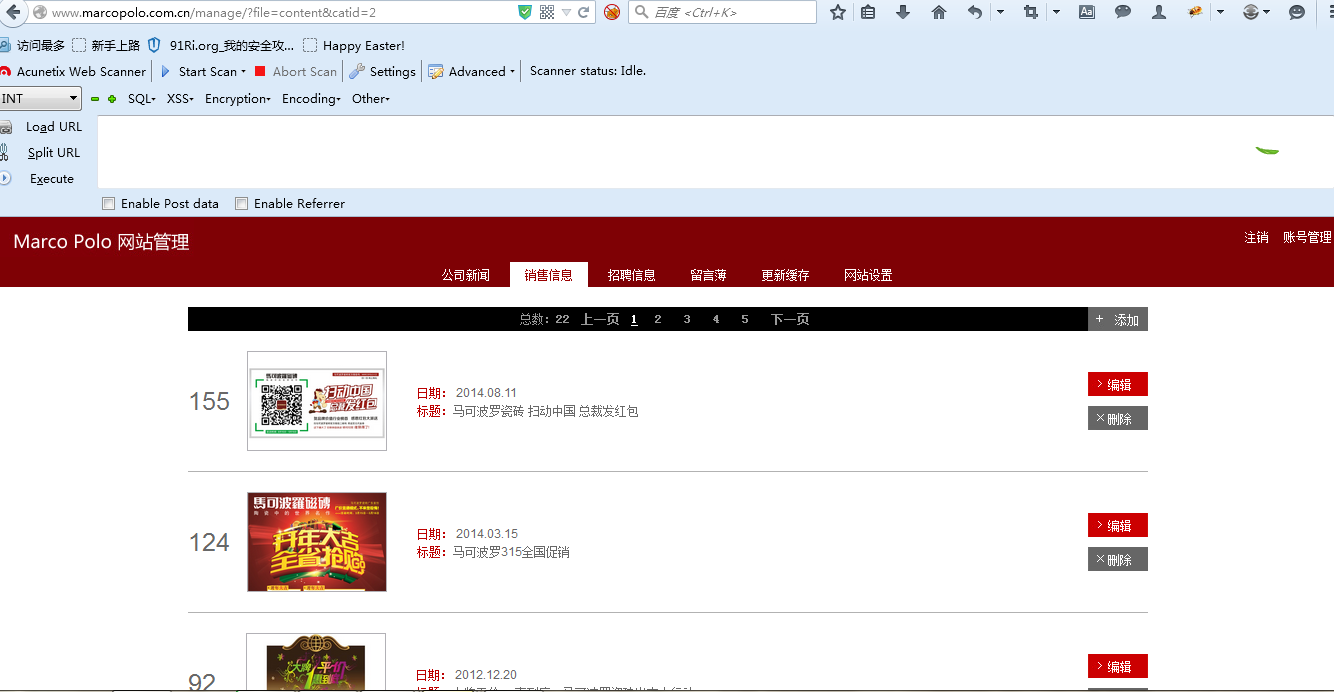Click the 注销 logout link
This screenshot has width=1334, height=692.
[x=1256, y=237]
